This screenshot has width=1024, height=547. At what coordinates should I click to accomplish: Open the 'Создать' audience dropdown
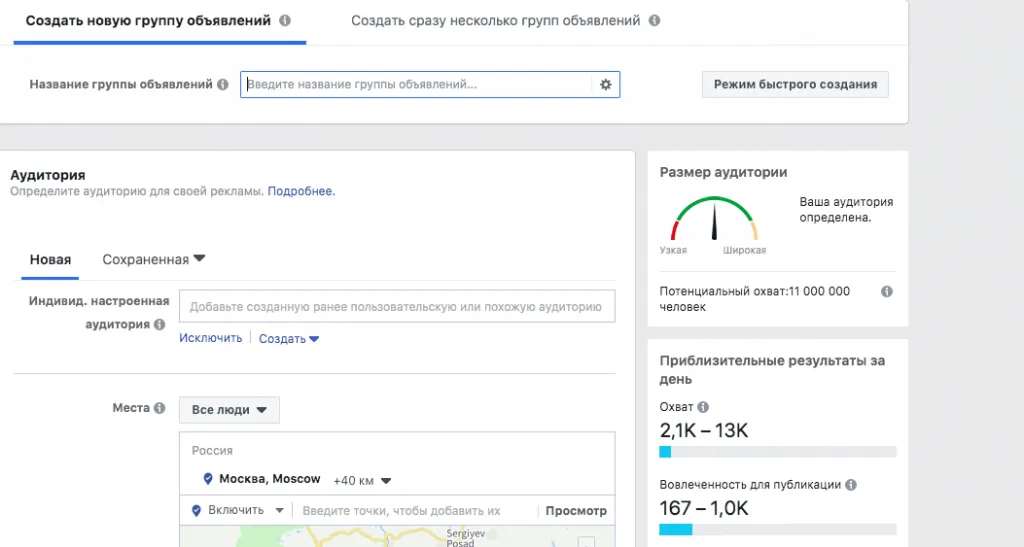coord(289,339)
